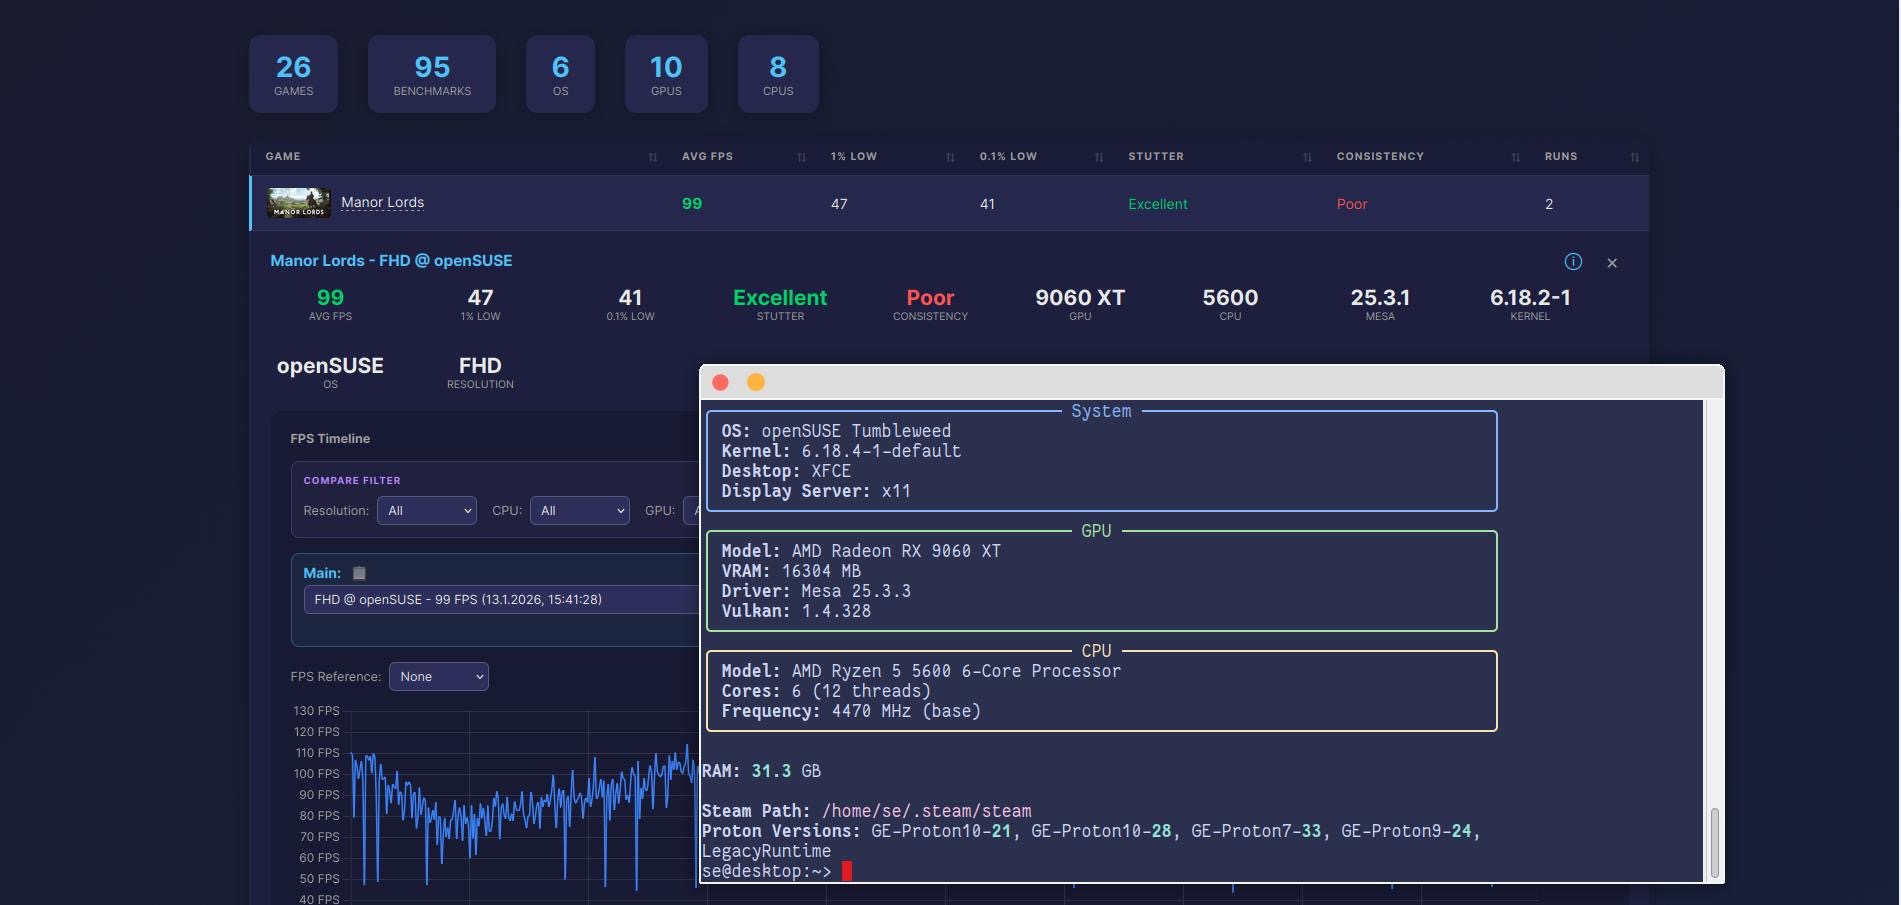Close the Manor Lords detail panel

coord(1612,263)
